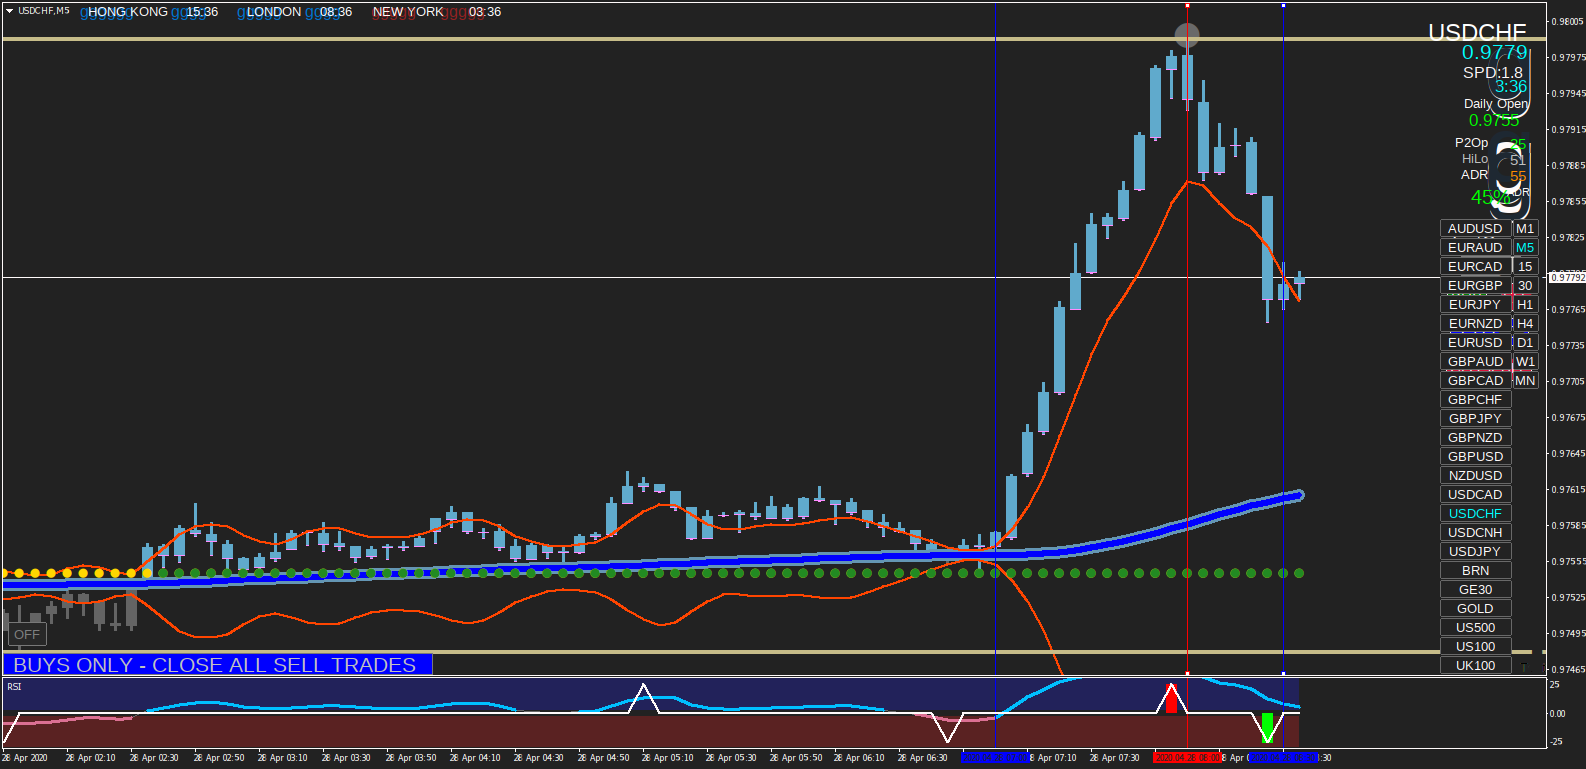
Task: Choose the GBPNZD symbol
Action: 1475,438
